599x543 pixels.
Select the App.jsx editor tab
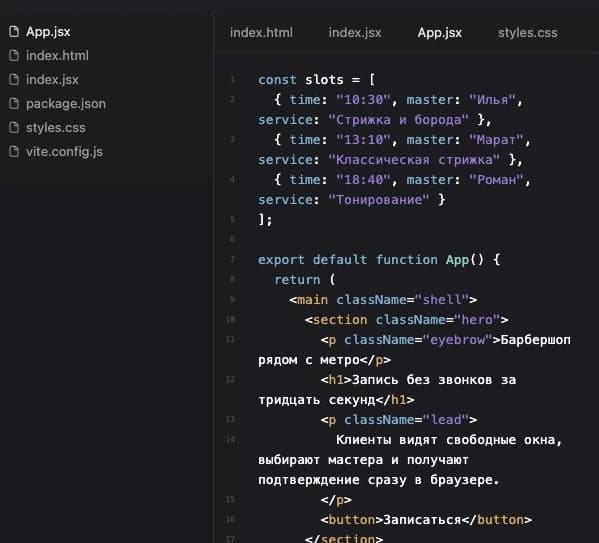(x=440, y=33)
